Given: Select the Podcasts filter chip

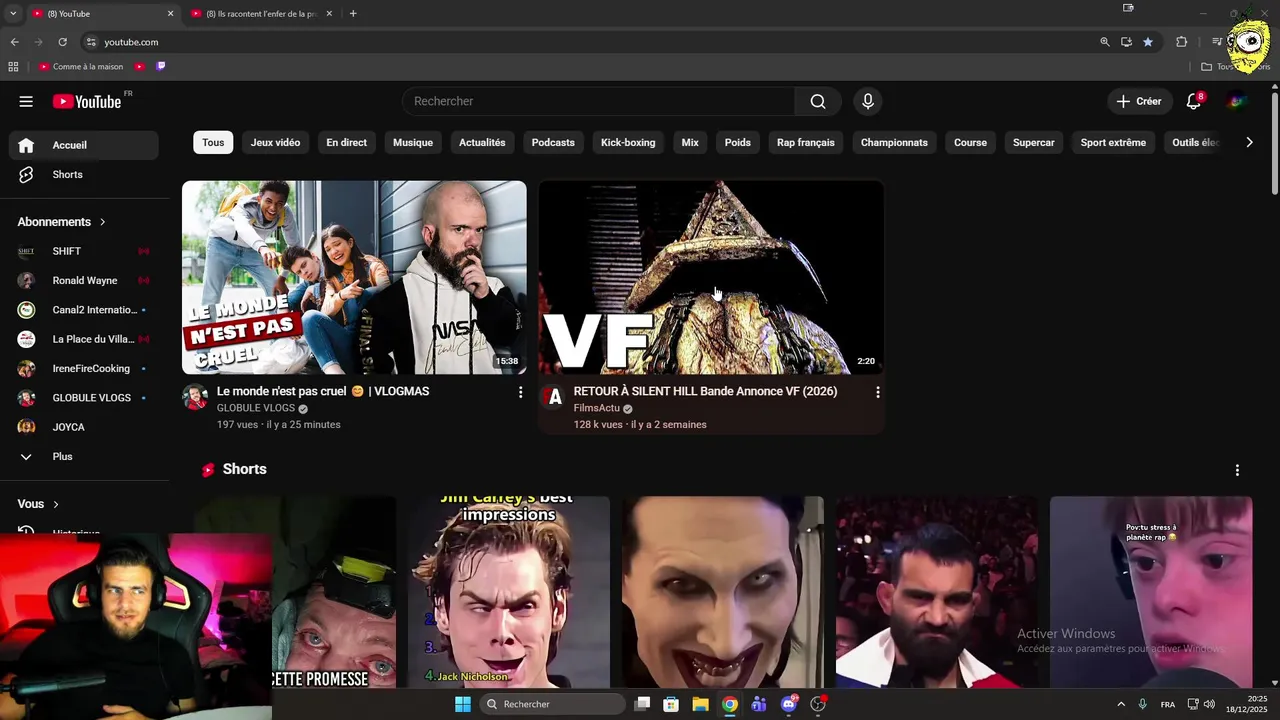Looking at the screenshot, I should point(553,142).
